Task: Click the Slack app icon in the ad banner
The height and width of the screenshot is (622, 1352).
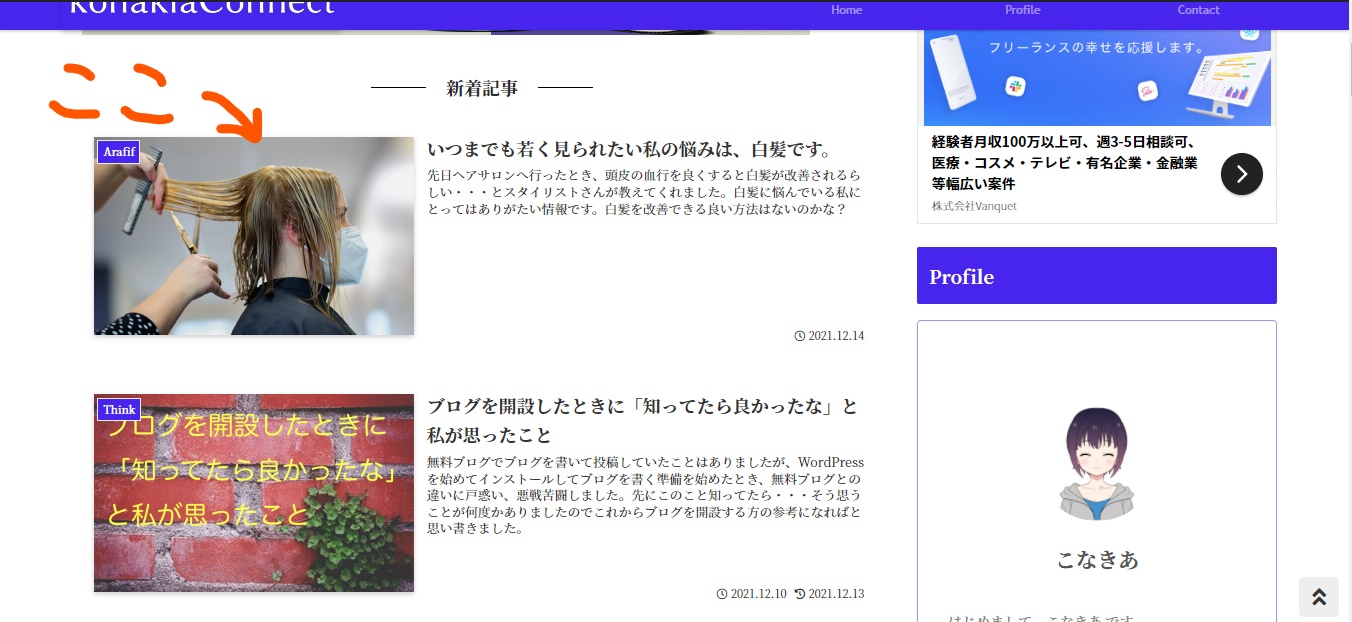Action: tap(1015, 87)
